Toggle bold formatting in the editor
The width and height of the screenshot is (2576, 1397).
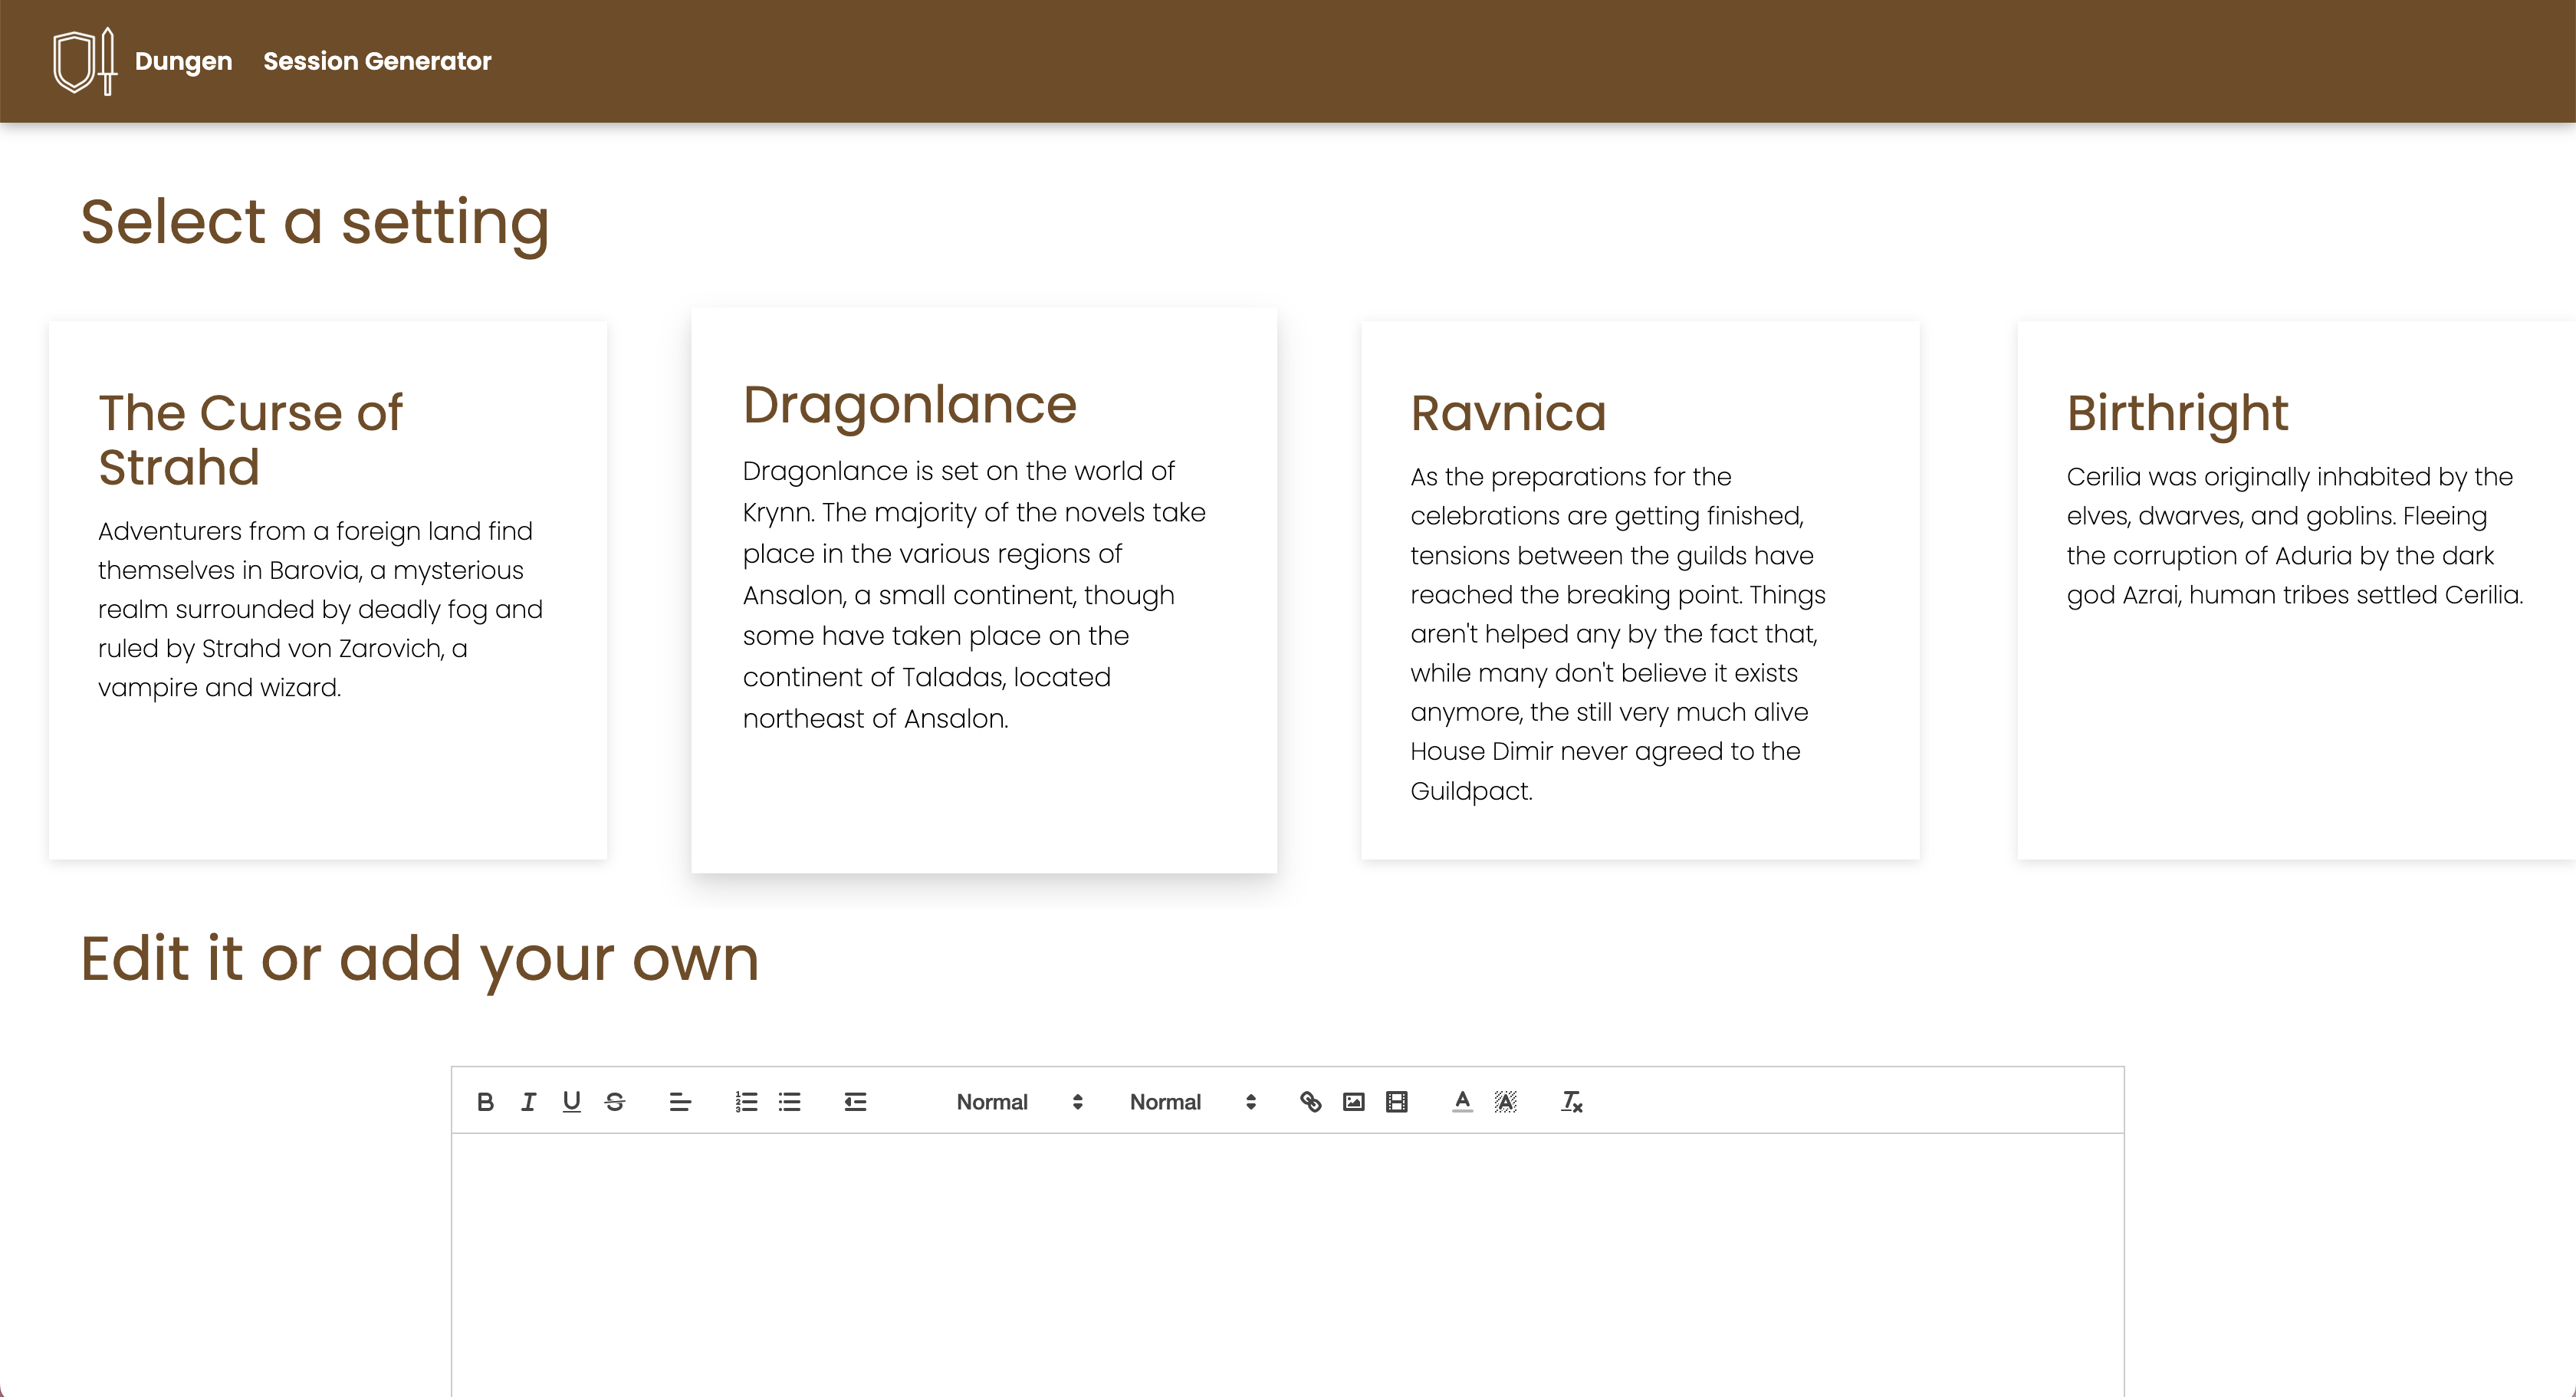pyautogui.click(x=485, y=1102)
